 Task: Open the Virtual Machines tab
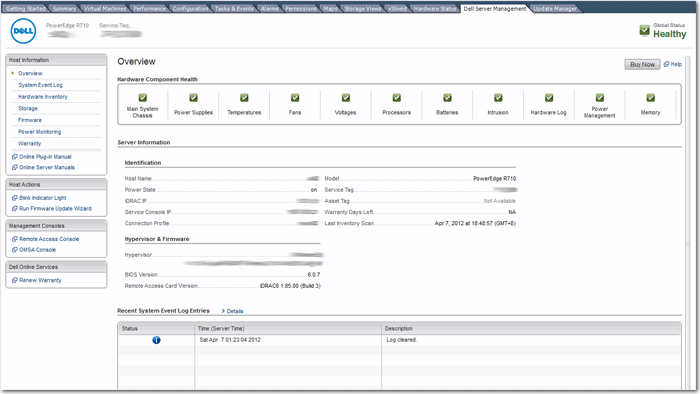105,8
